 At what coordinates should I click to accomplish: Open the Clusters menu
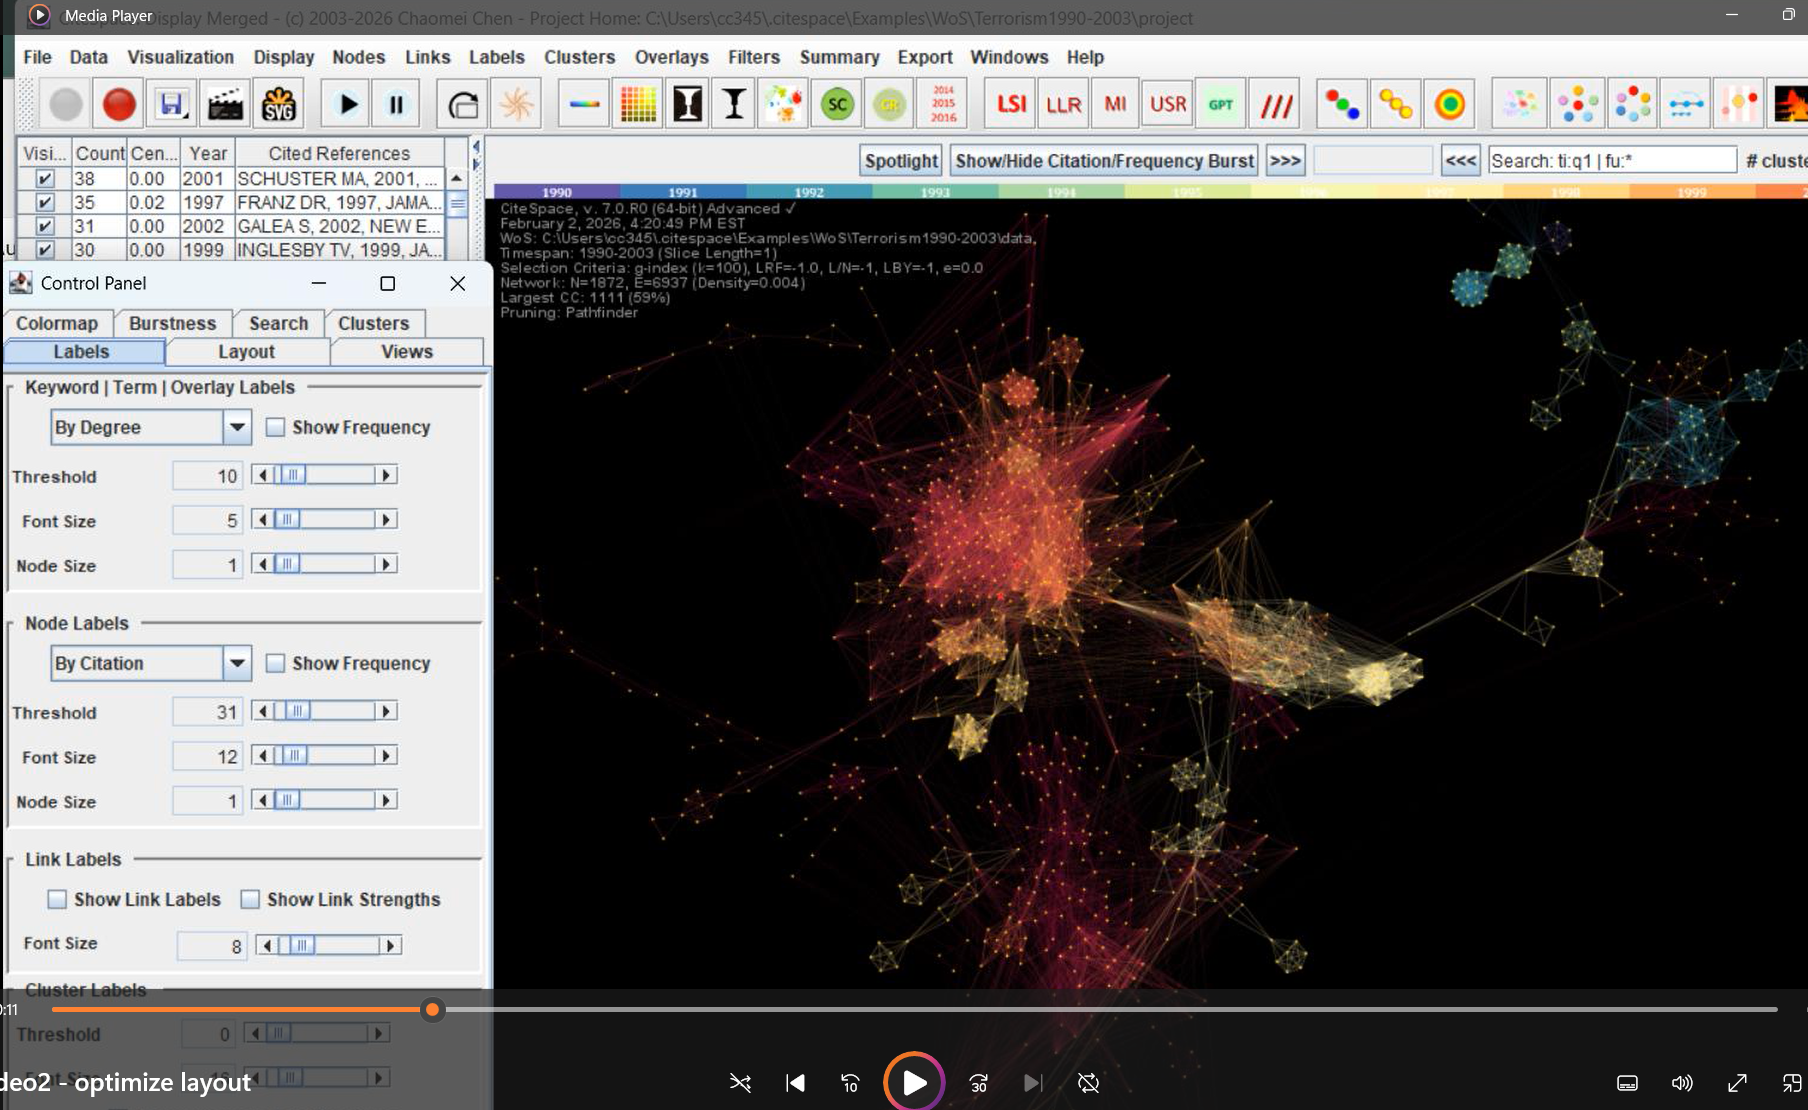click(x=579, y=57)
